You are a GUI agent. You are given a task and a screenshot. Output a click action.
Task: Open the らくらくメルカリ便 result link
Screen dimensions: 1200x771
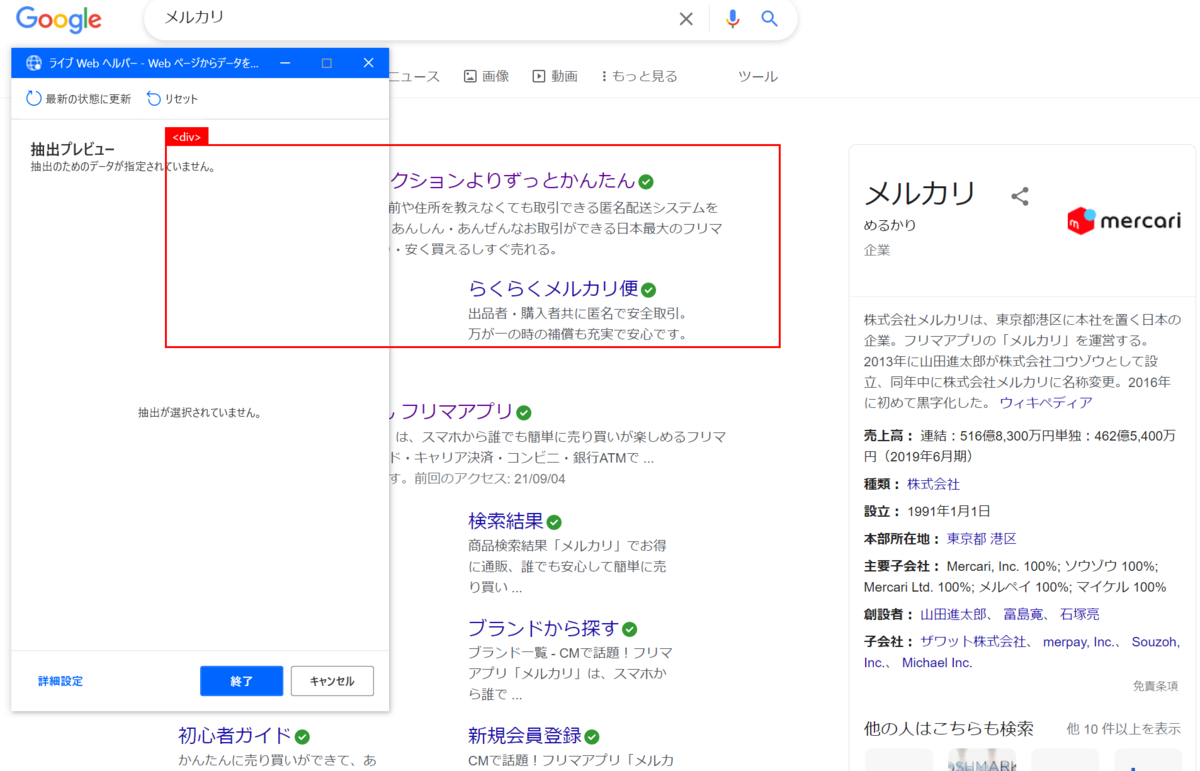(x=553, y=289)
